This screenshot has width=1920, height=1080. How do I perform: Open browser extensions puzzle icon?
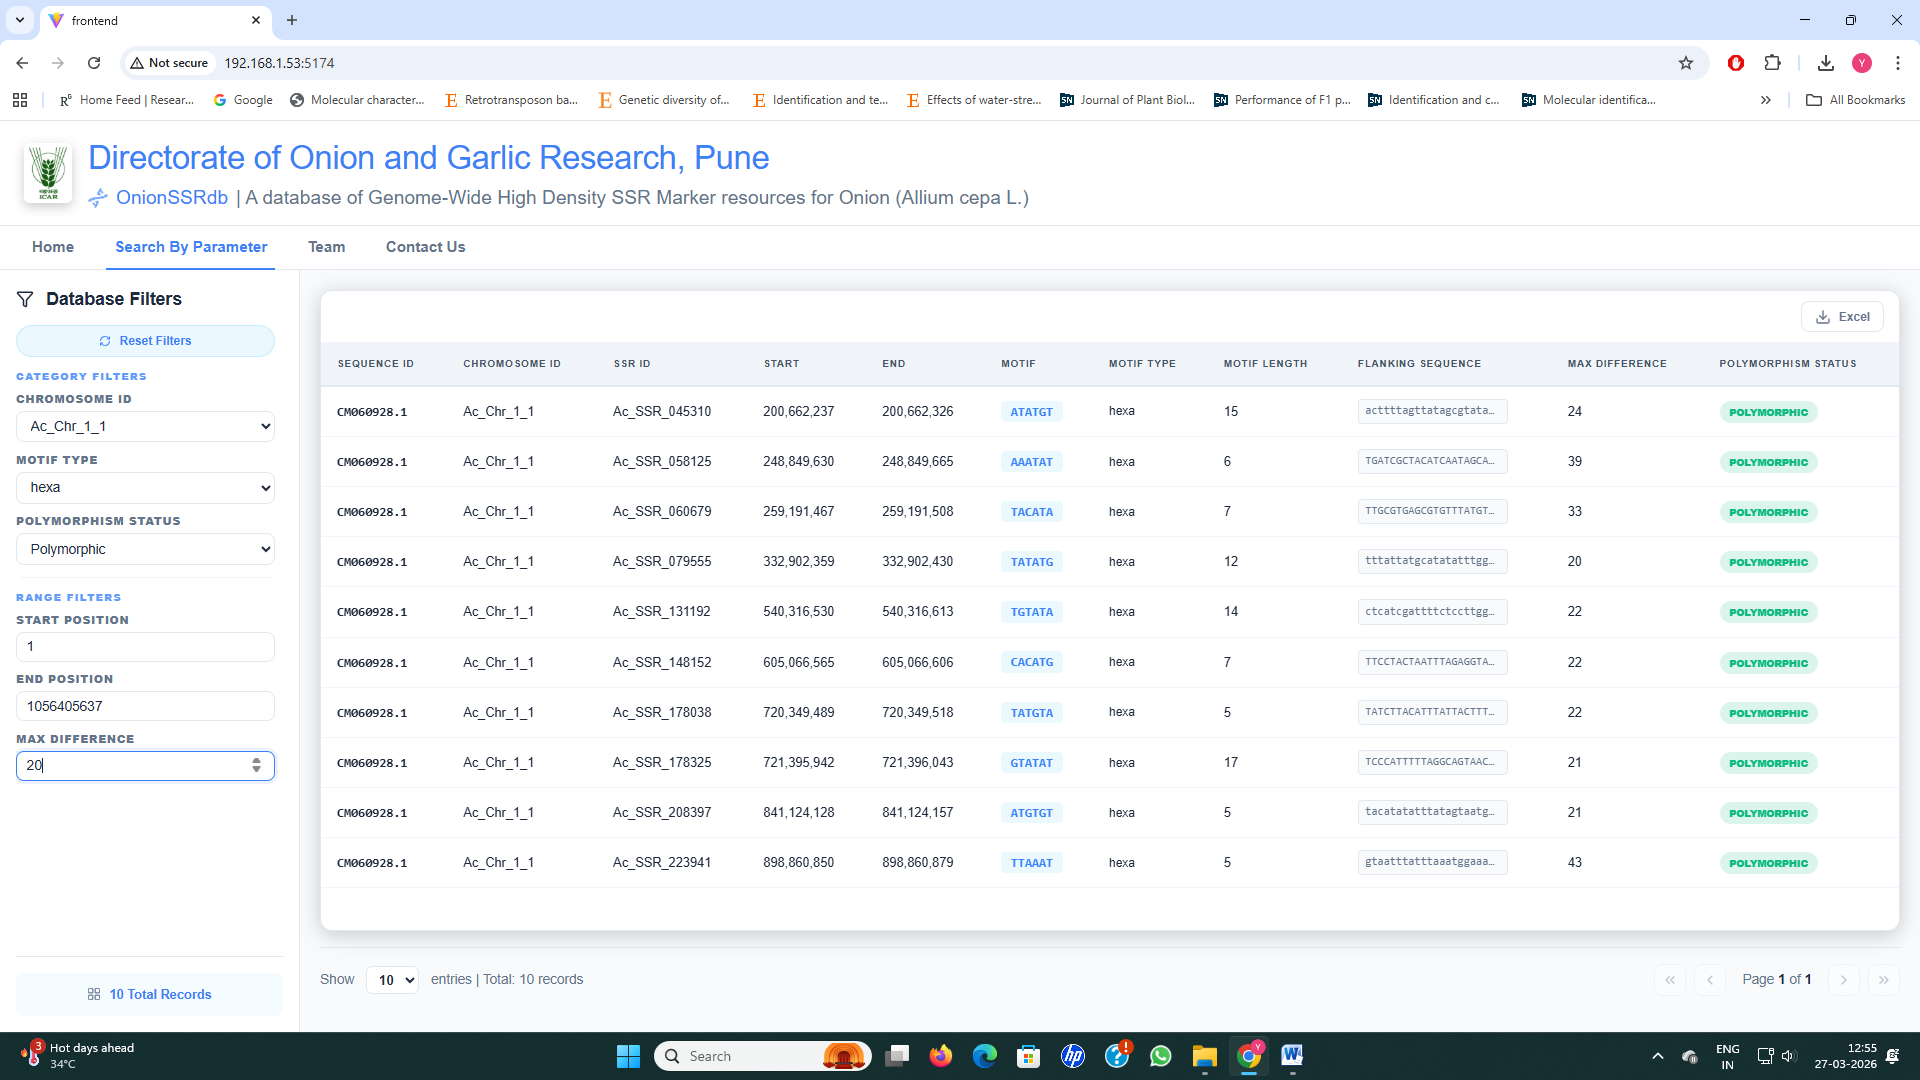click(x=1772, y=63)
